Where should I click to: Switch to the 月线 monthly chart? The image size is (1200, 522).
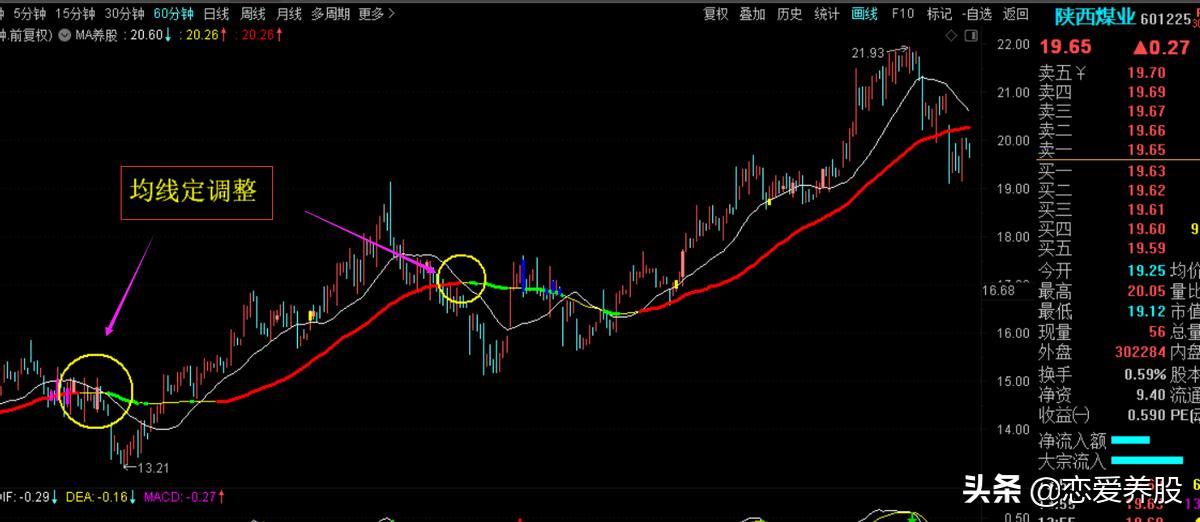click(x=289, y=13)
